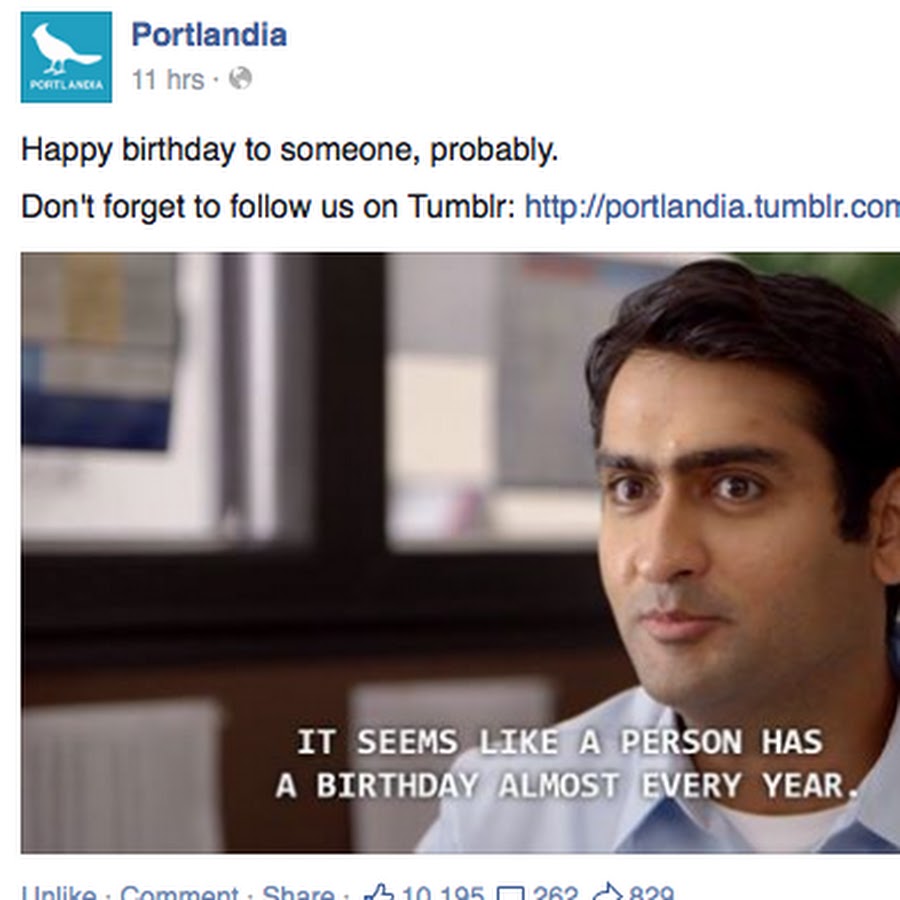View the 829 shares count
The height and width of the screenshot is (900, 900).
tap(652, 892)
